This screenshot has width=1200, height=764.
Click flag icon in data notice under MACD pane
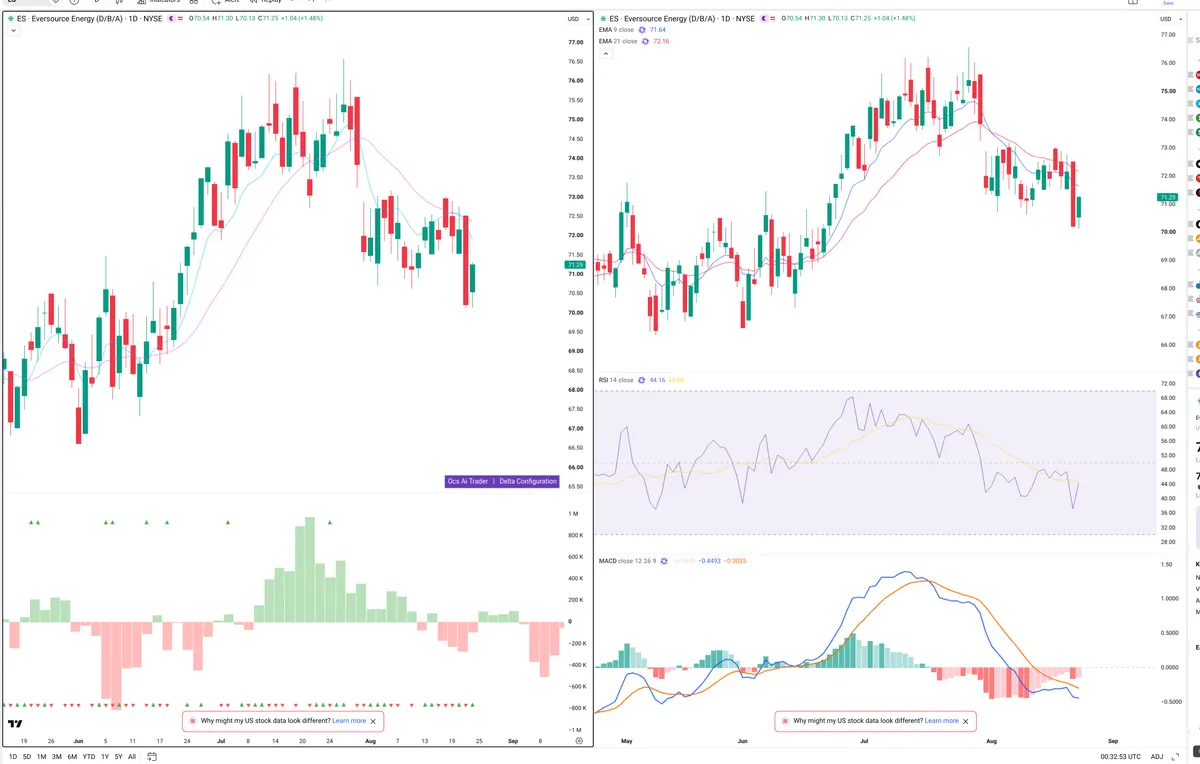[785, 720]
